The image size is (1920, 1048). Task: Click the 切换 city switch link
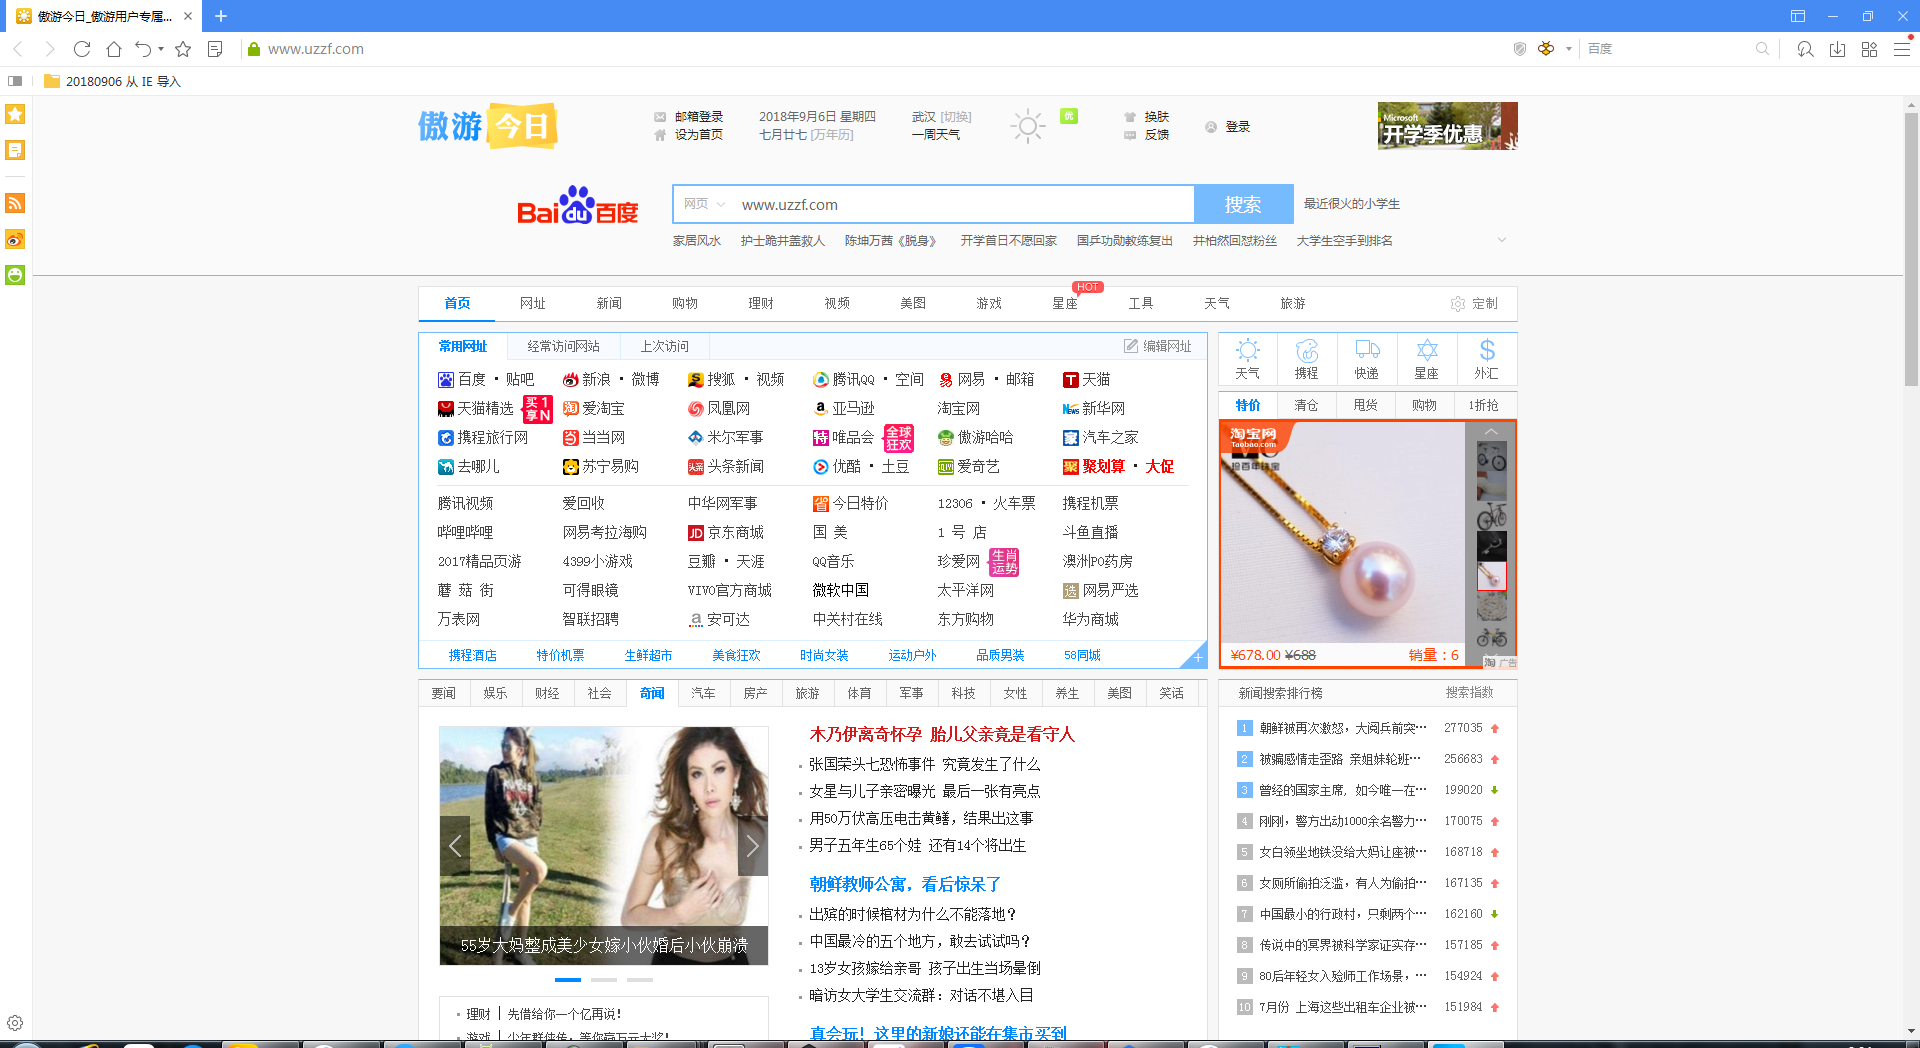(957, 117)
